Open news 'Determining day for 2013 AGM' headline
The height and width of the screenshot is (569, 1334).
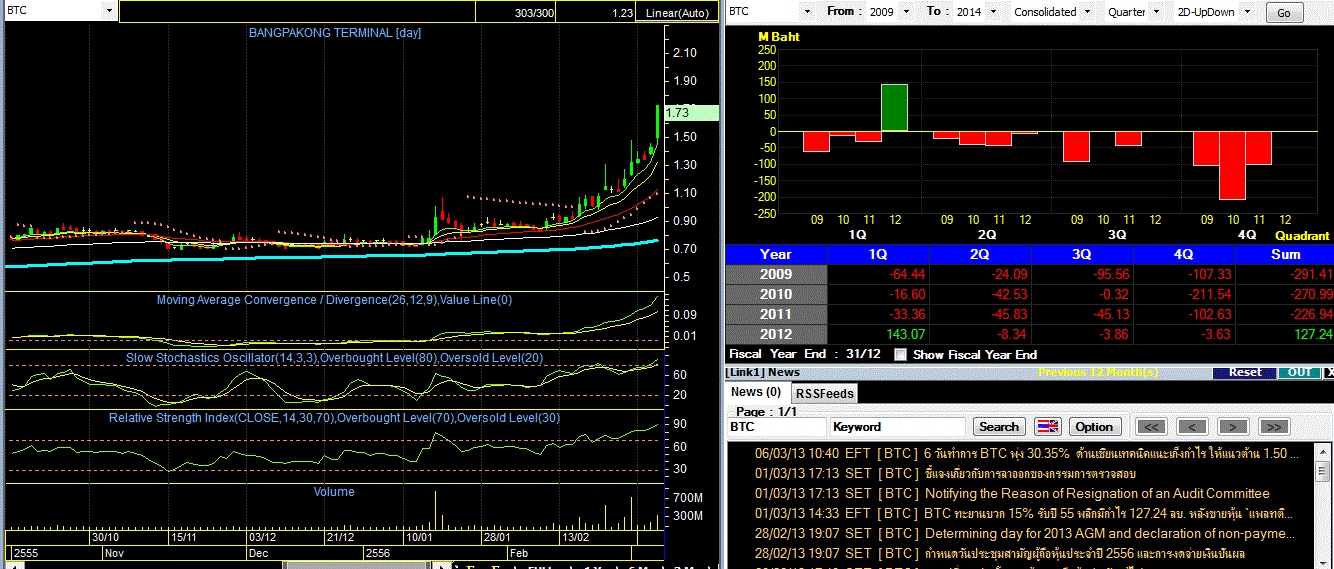pos(1109,533)
